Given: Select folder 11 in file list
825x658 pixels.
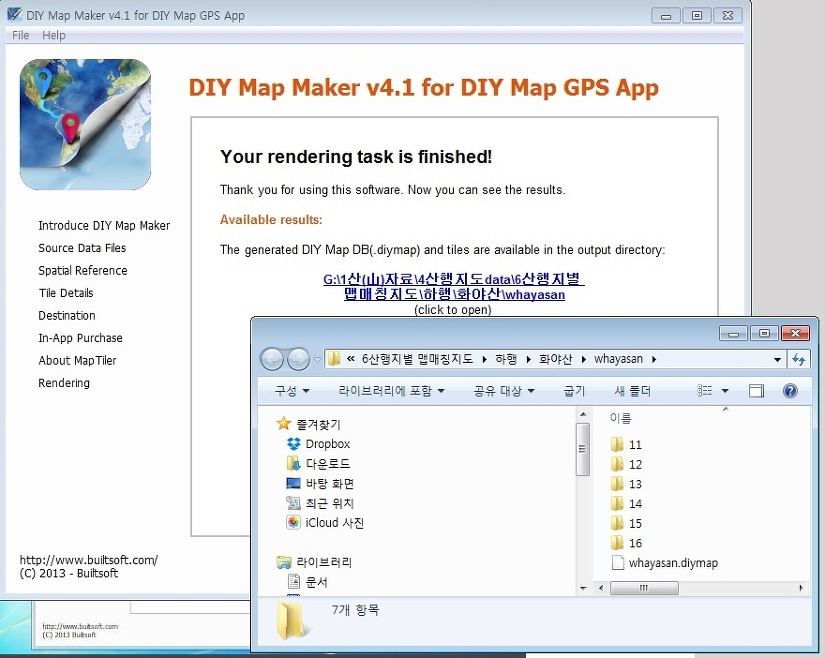Looking at the screenshot, I should pos(627,445).
